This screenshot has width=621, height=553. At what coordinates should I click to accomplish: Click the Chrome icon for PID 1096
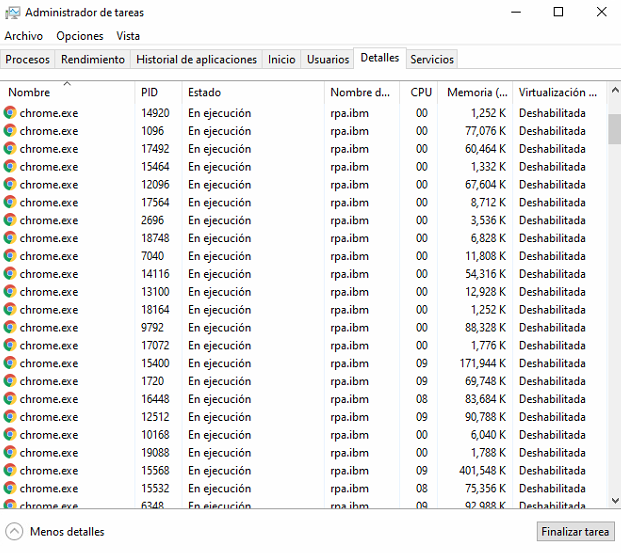(x=10, y=131)
